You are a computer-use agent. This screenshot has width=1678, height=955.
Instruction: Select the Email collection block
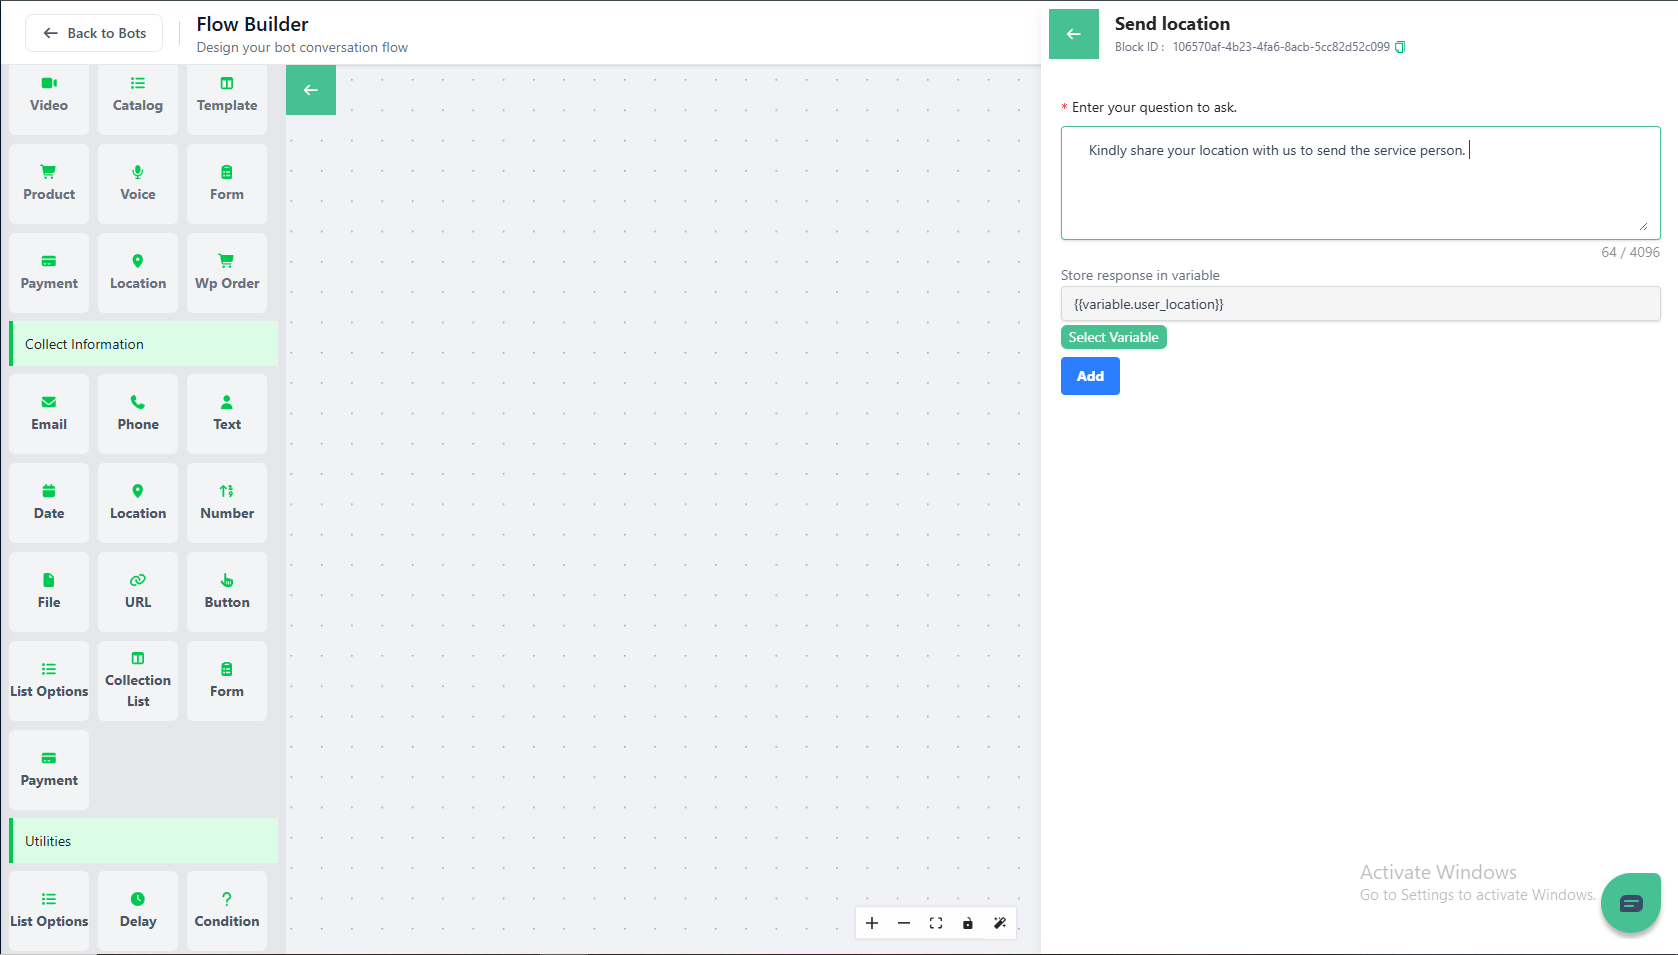[x=49, y=414]
